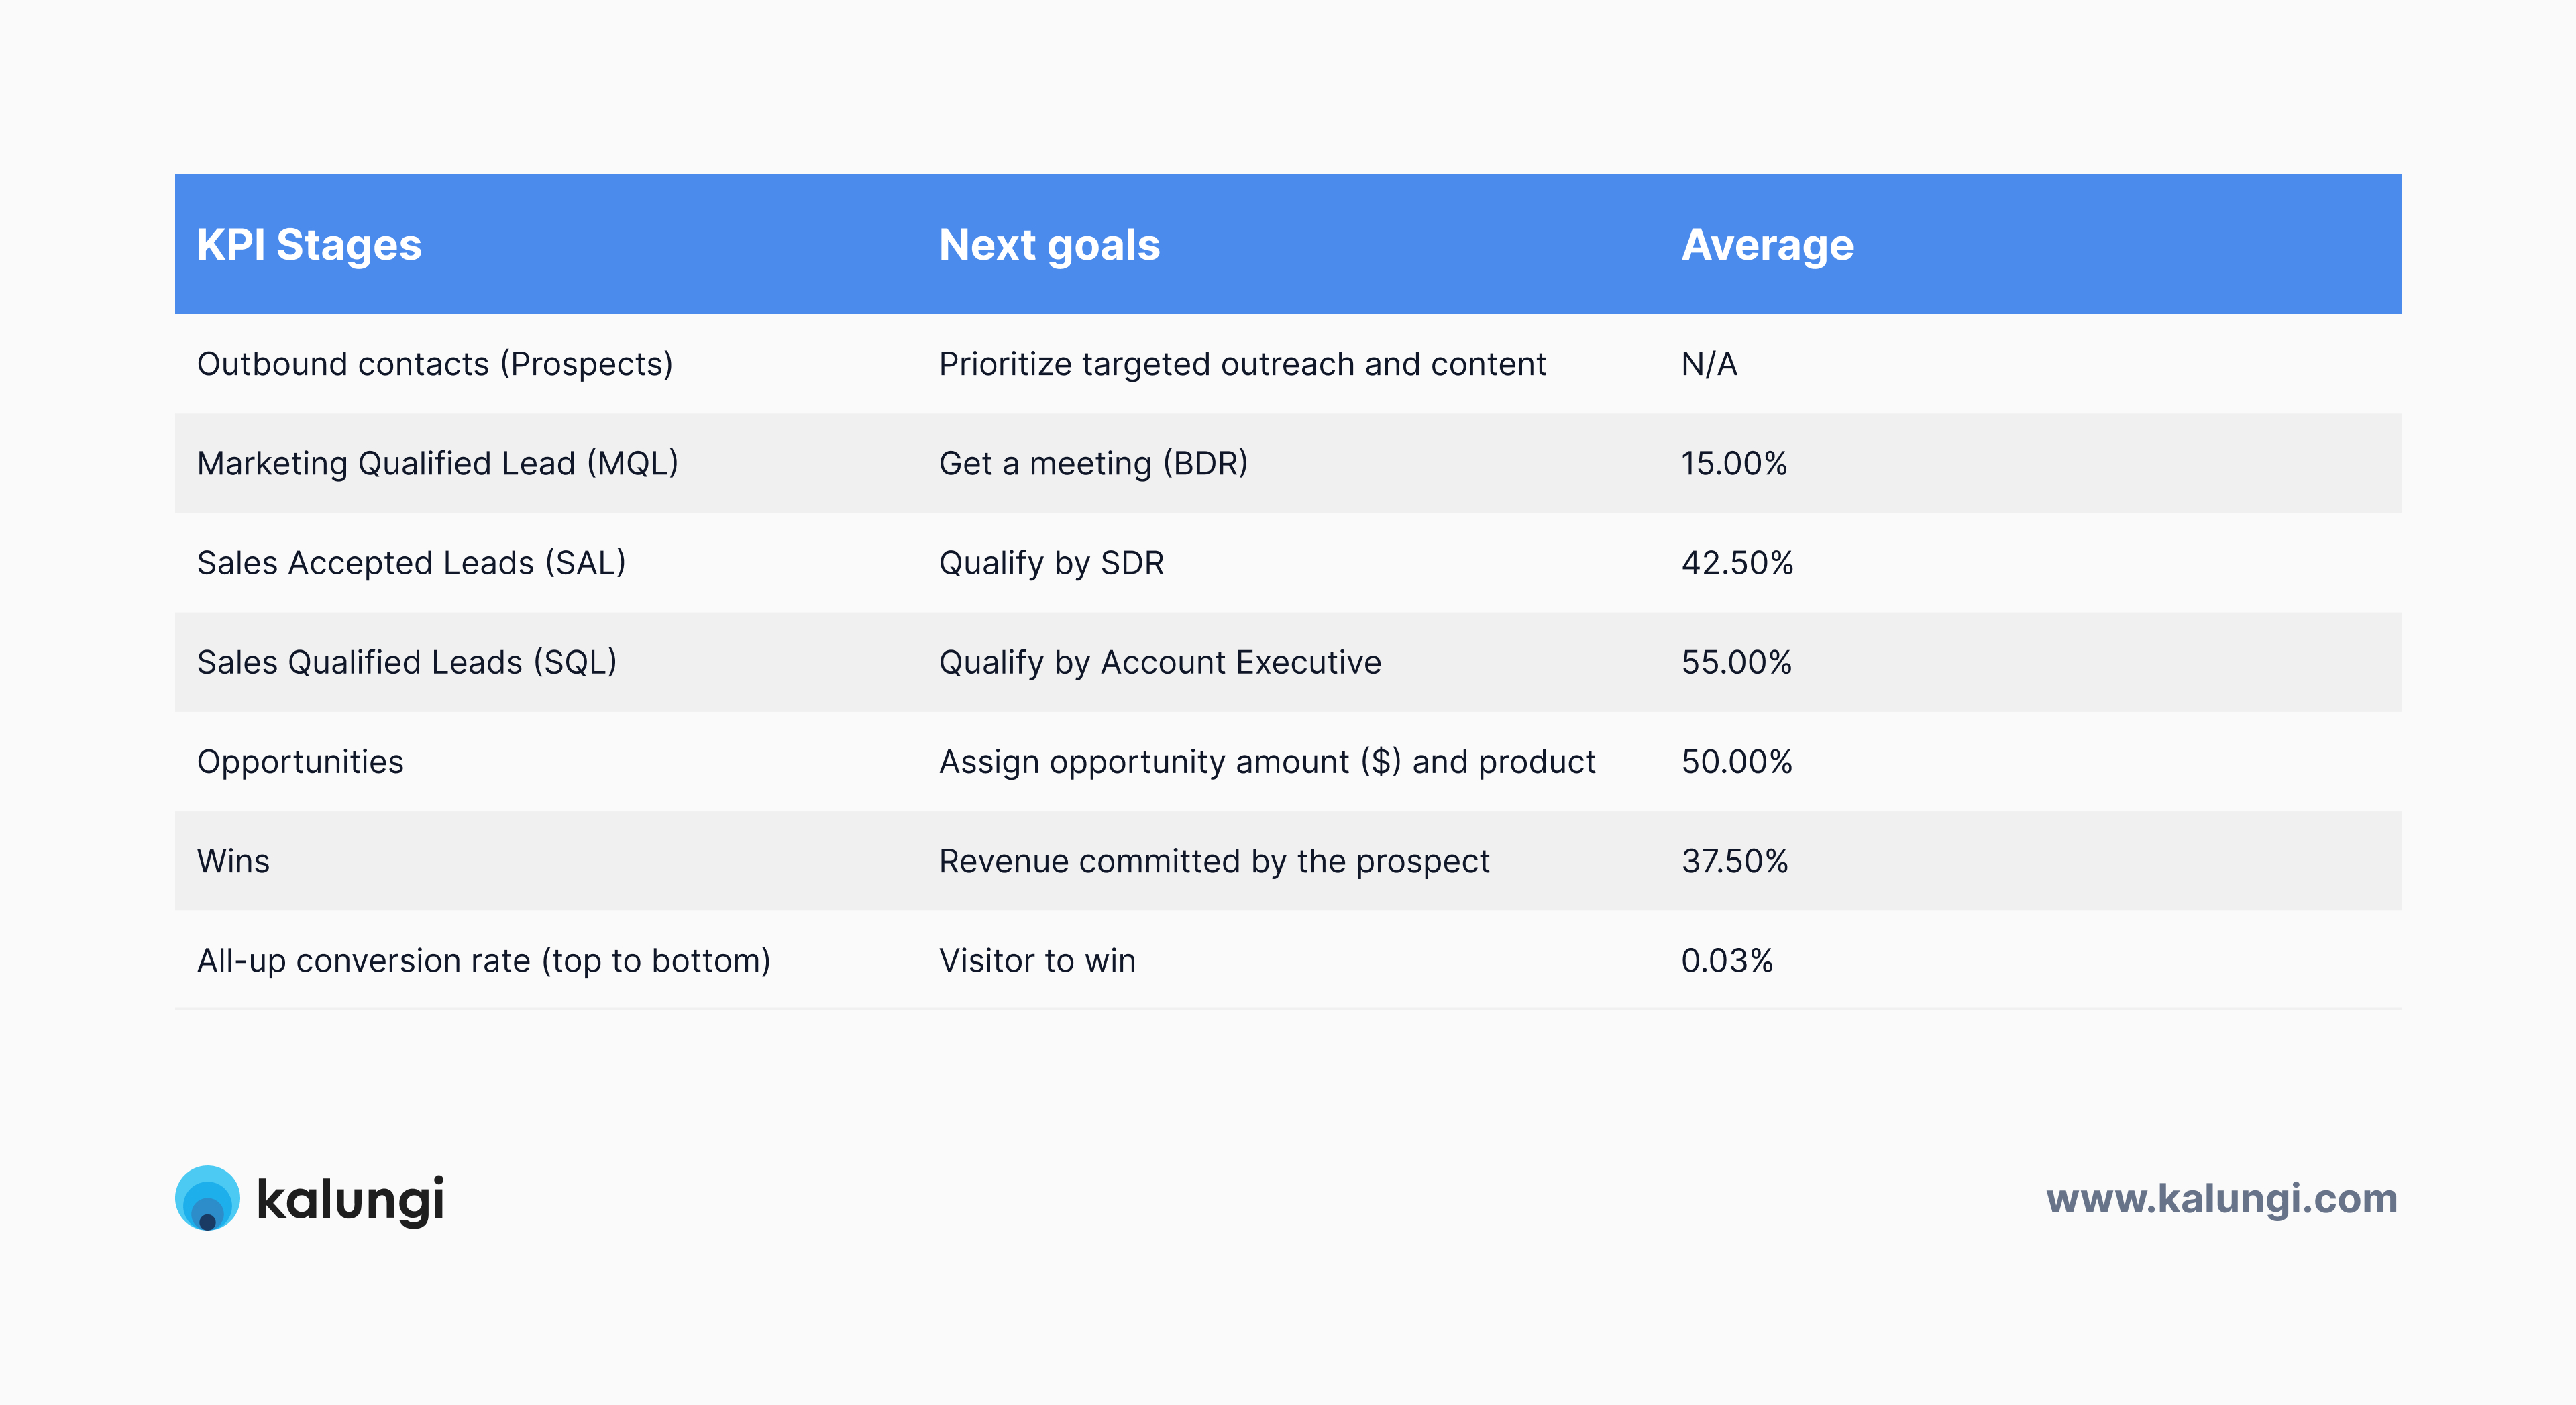Image resolution: width=2576 pixels, height=1405 pixels.
Task: Click the N/A average cell
Action: coord(1709,364)
